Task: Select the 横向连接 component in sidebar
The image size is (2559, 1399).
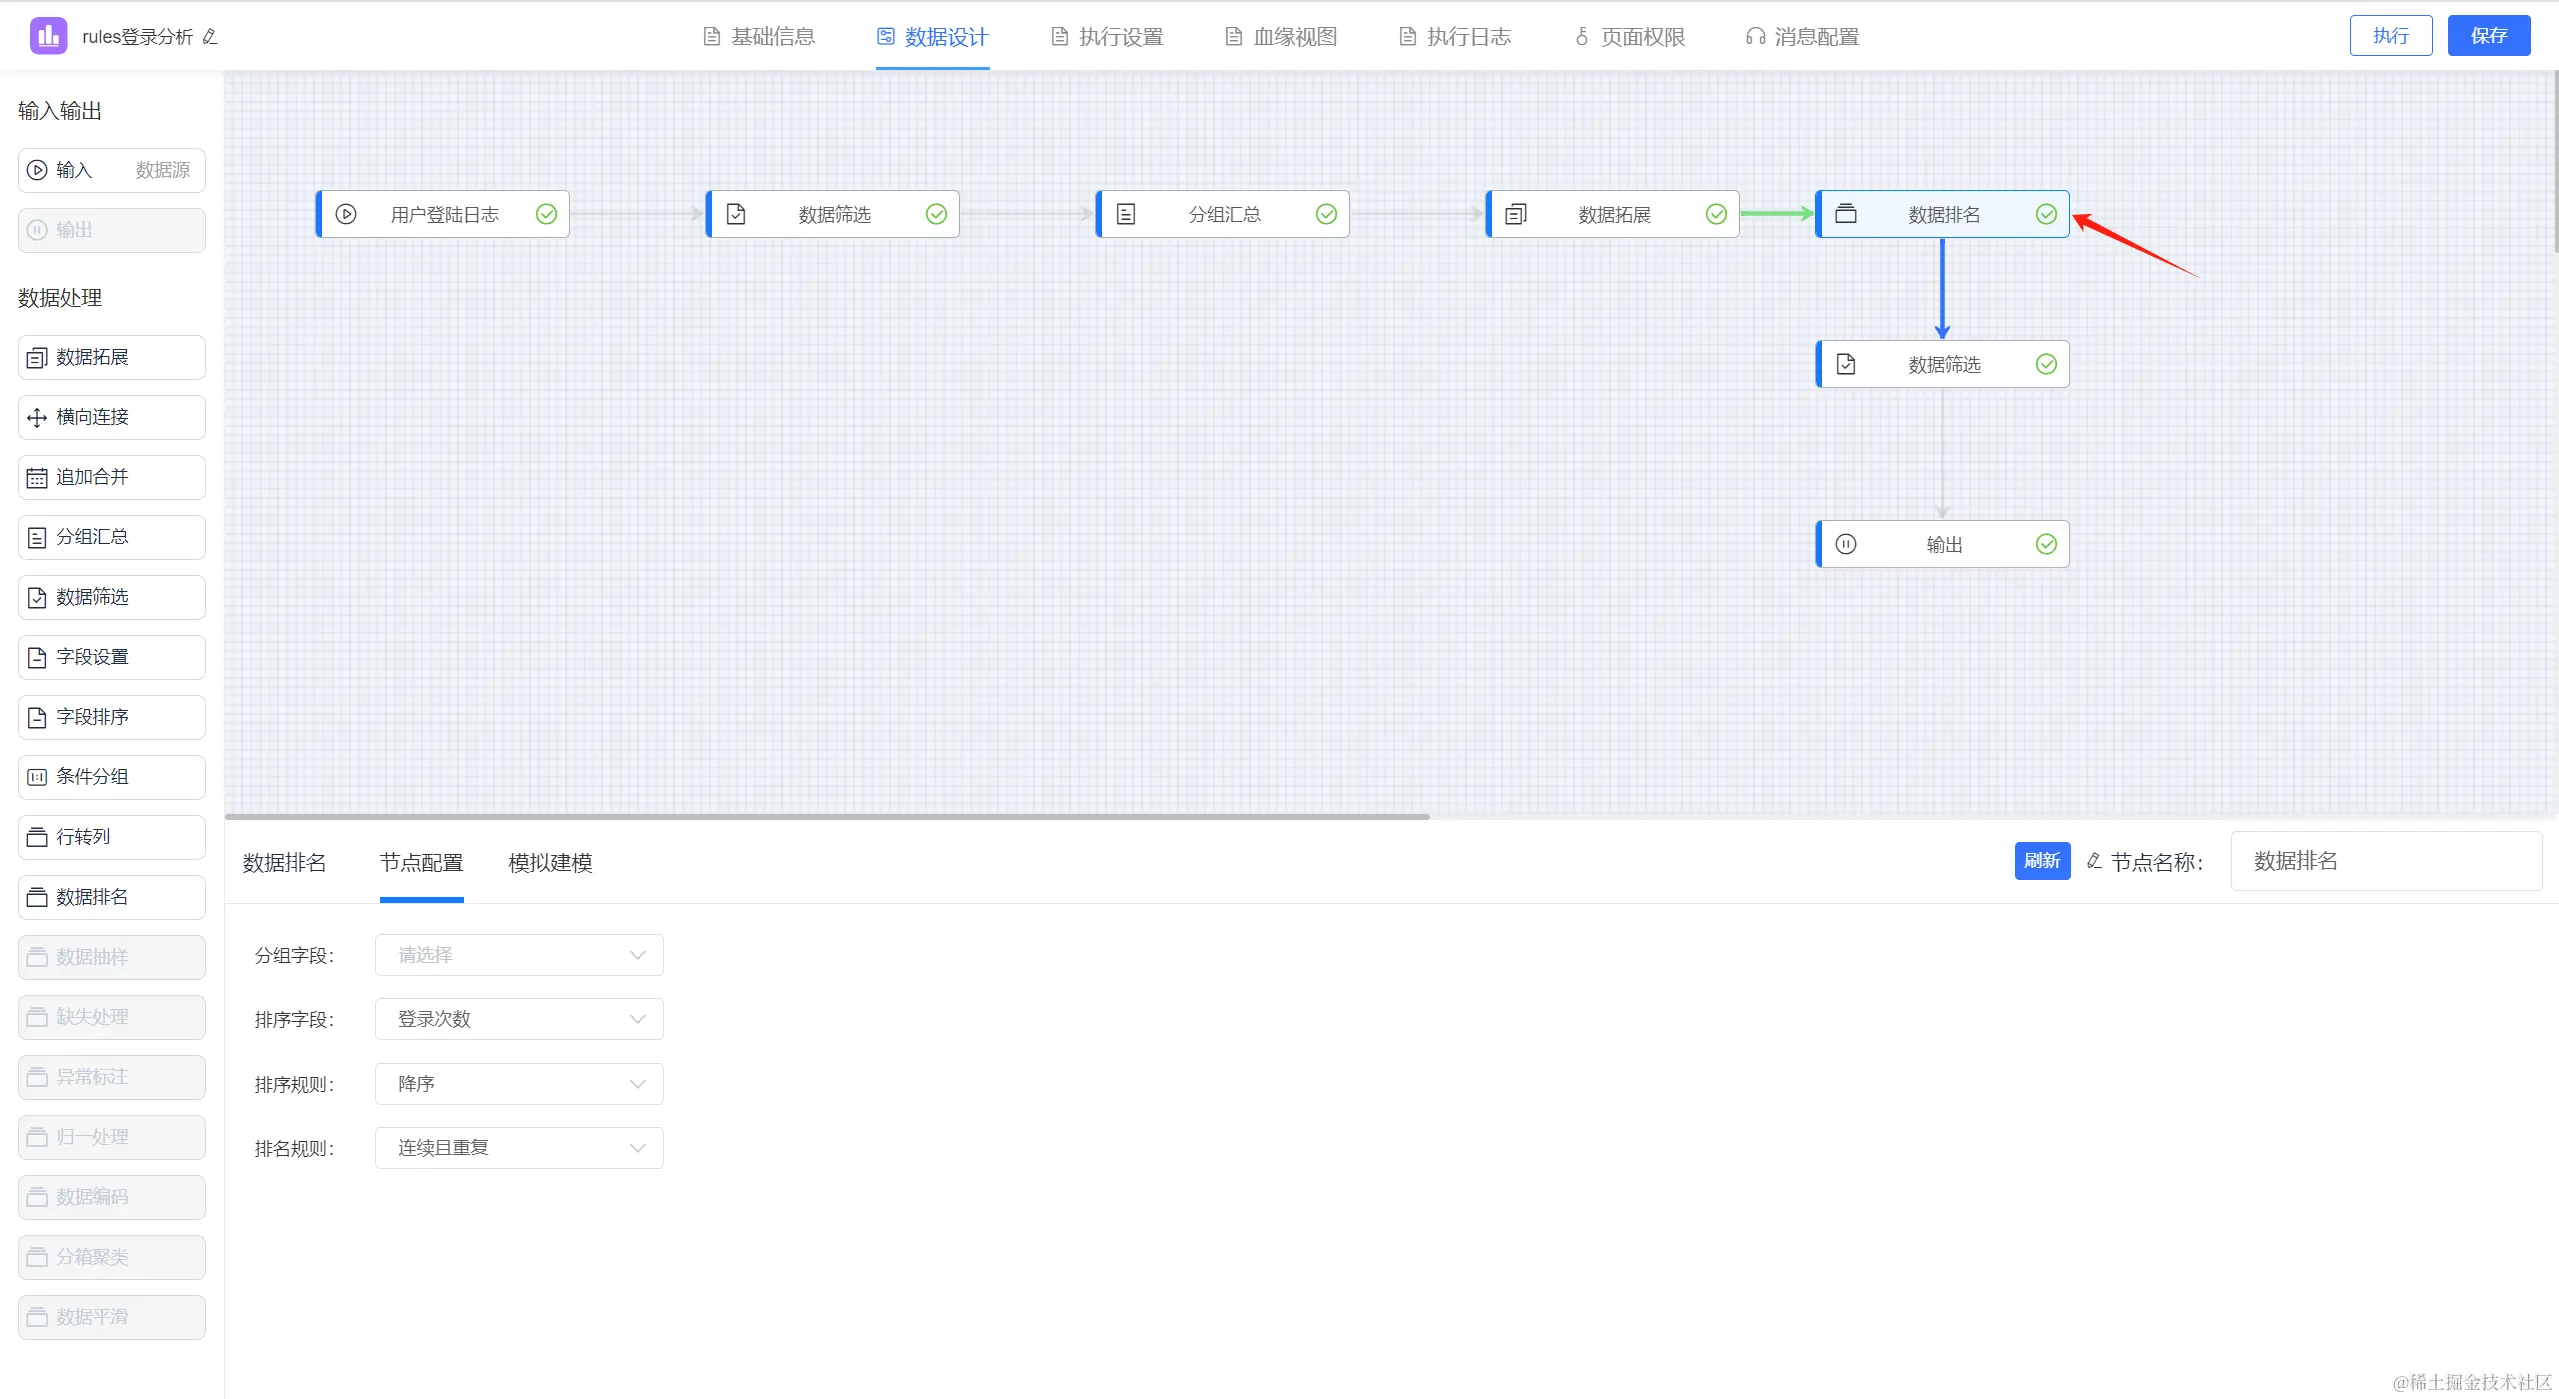Action: pyautogui.click(x=111, y=417)
